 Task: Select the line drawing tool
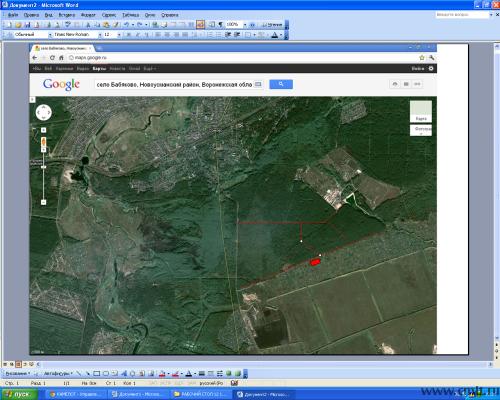78,374
